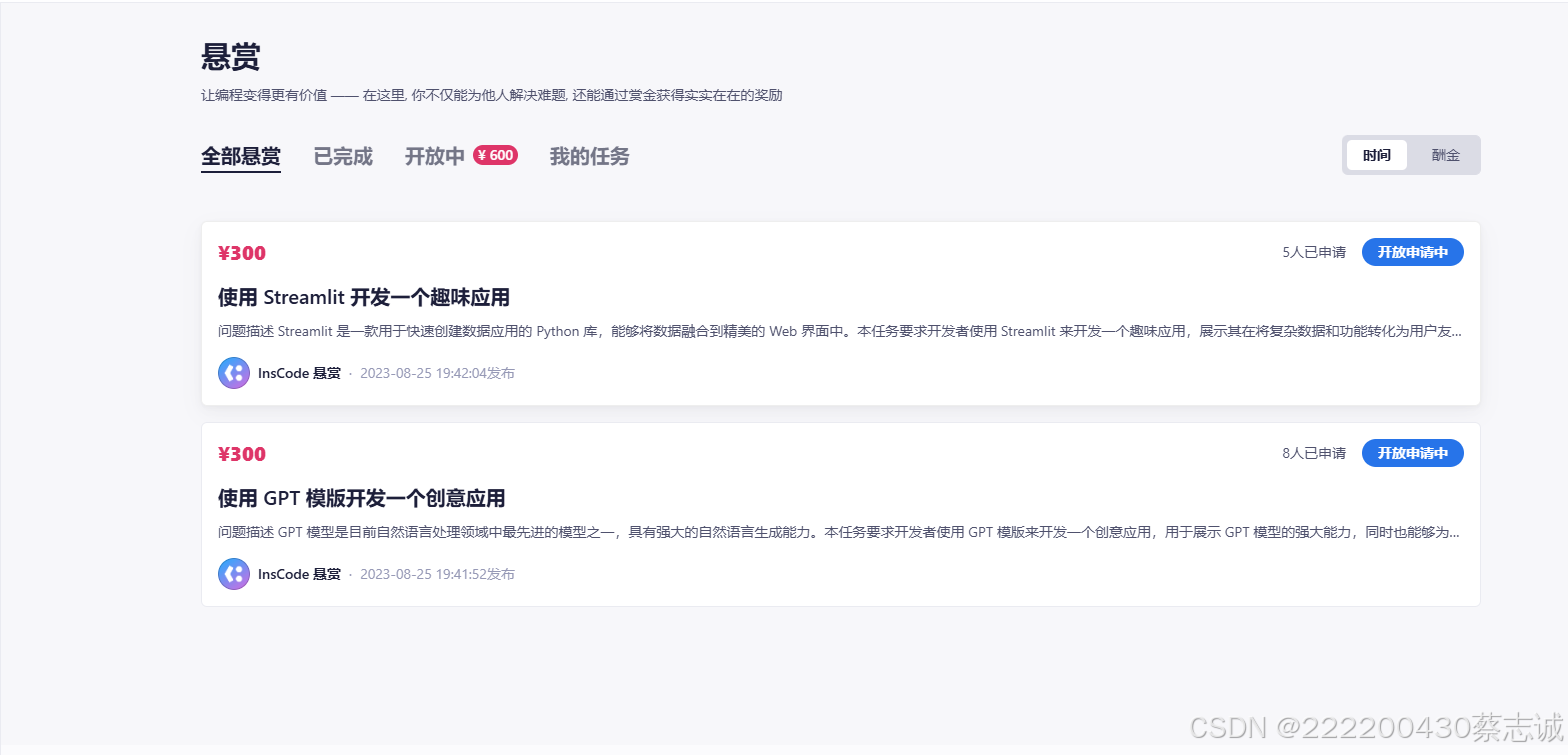Click InsCode avatar icon in the GPT card

point(234,574)
